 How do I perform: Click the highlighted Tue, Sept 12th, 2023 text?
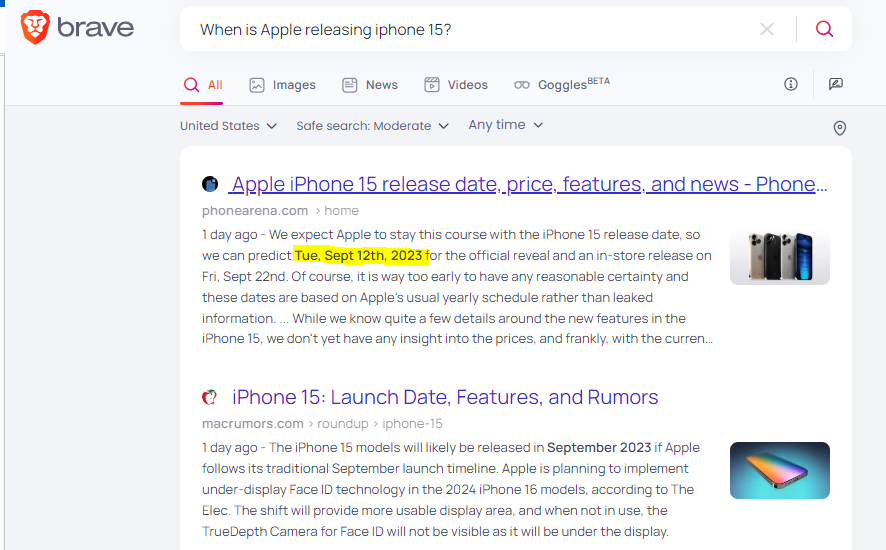358,255
